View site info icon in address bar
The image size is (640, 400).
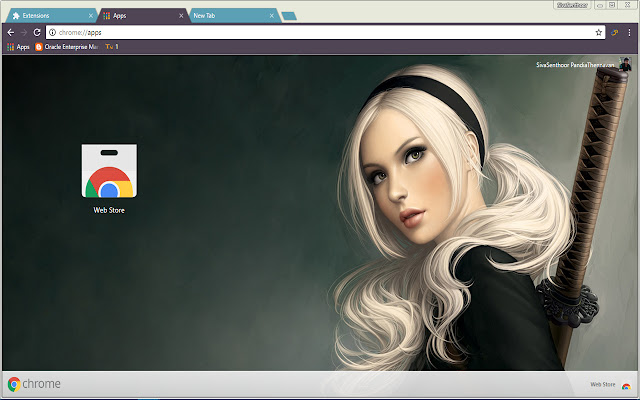coord(52,32)
